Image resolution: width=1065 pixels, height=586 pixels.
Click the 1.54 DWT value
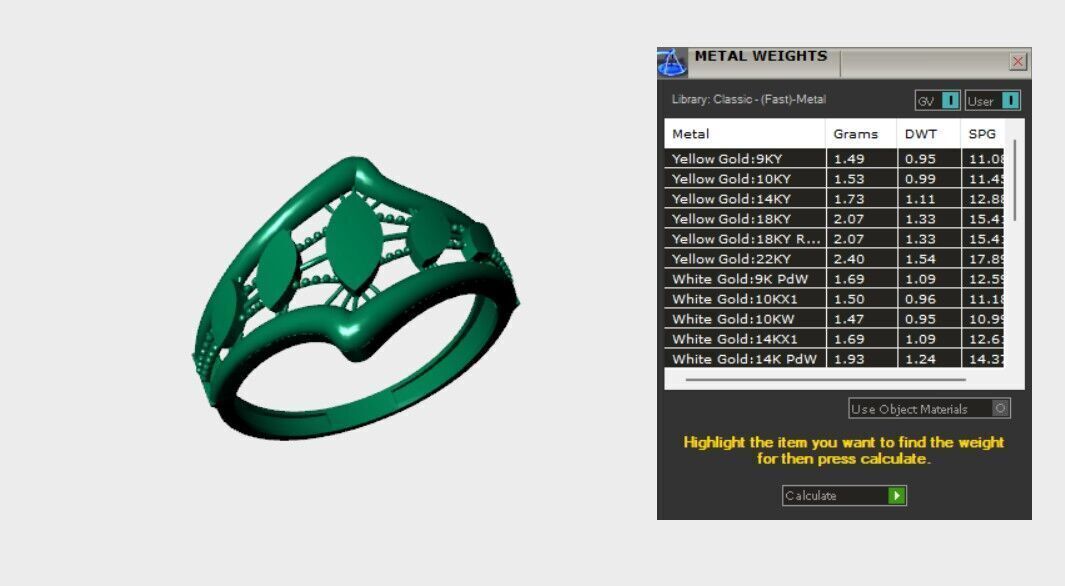(920, 259)
